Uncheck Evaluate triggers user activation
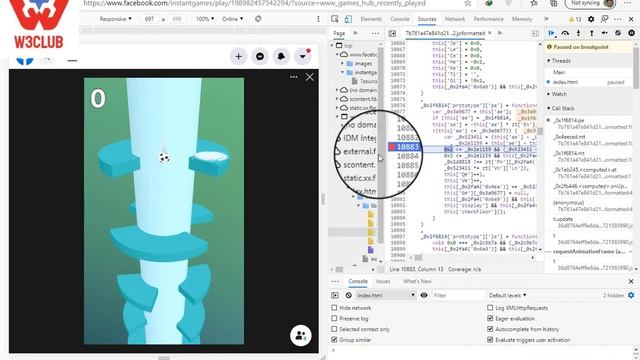Viewport: 640px width, 360px height. [x=490, y=340]
